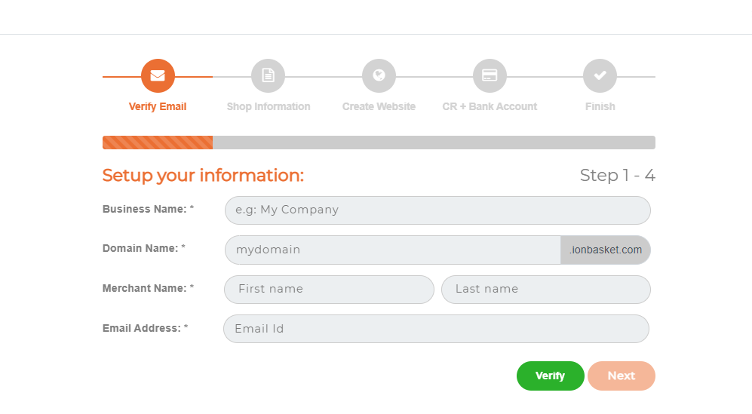Click the Finish checkmark step icon
Image resolution: width=752 pixels, height=414 pixels.
coord(600,76)
